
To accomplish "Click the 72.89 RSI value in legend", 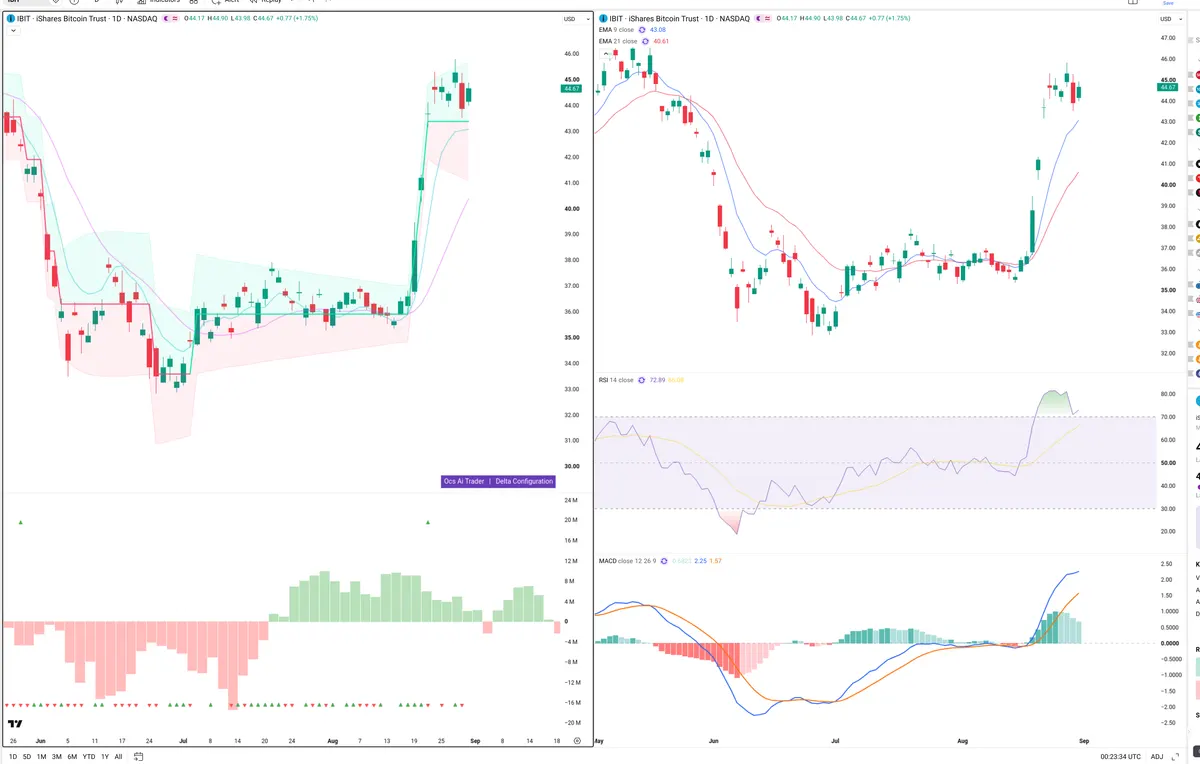I will (x=657, y=380).
